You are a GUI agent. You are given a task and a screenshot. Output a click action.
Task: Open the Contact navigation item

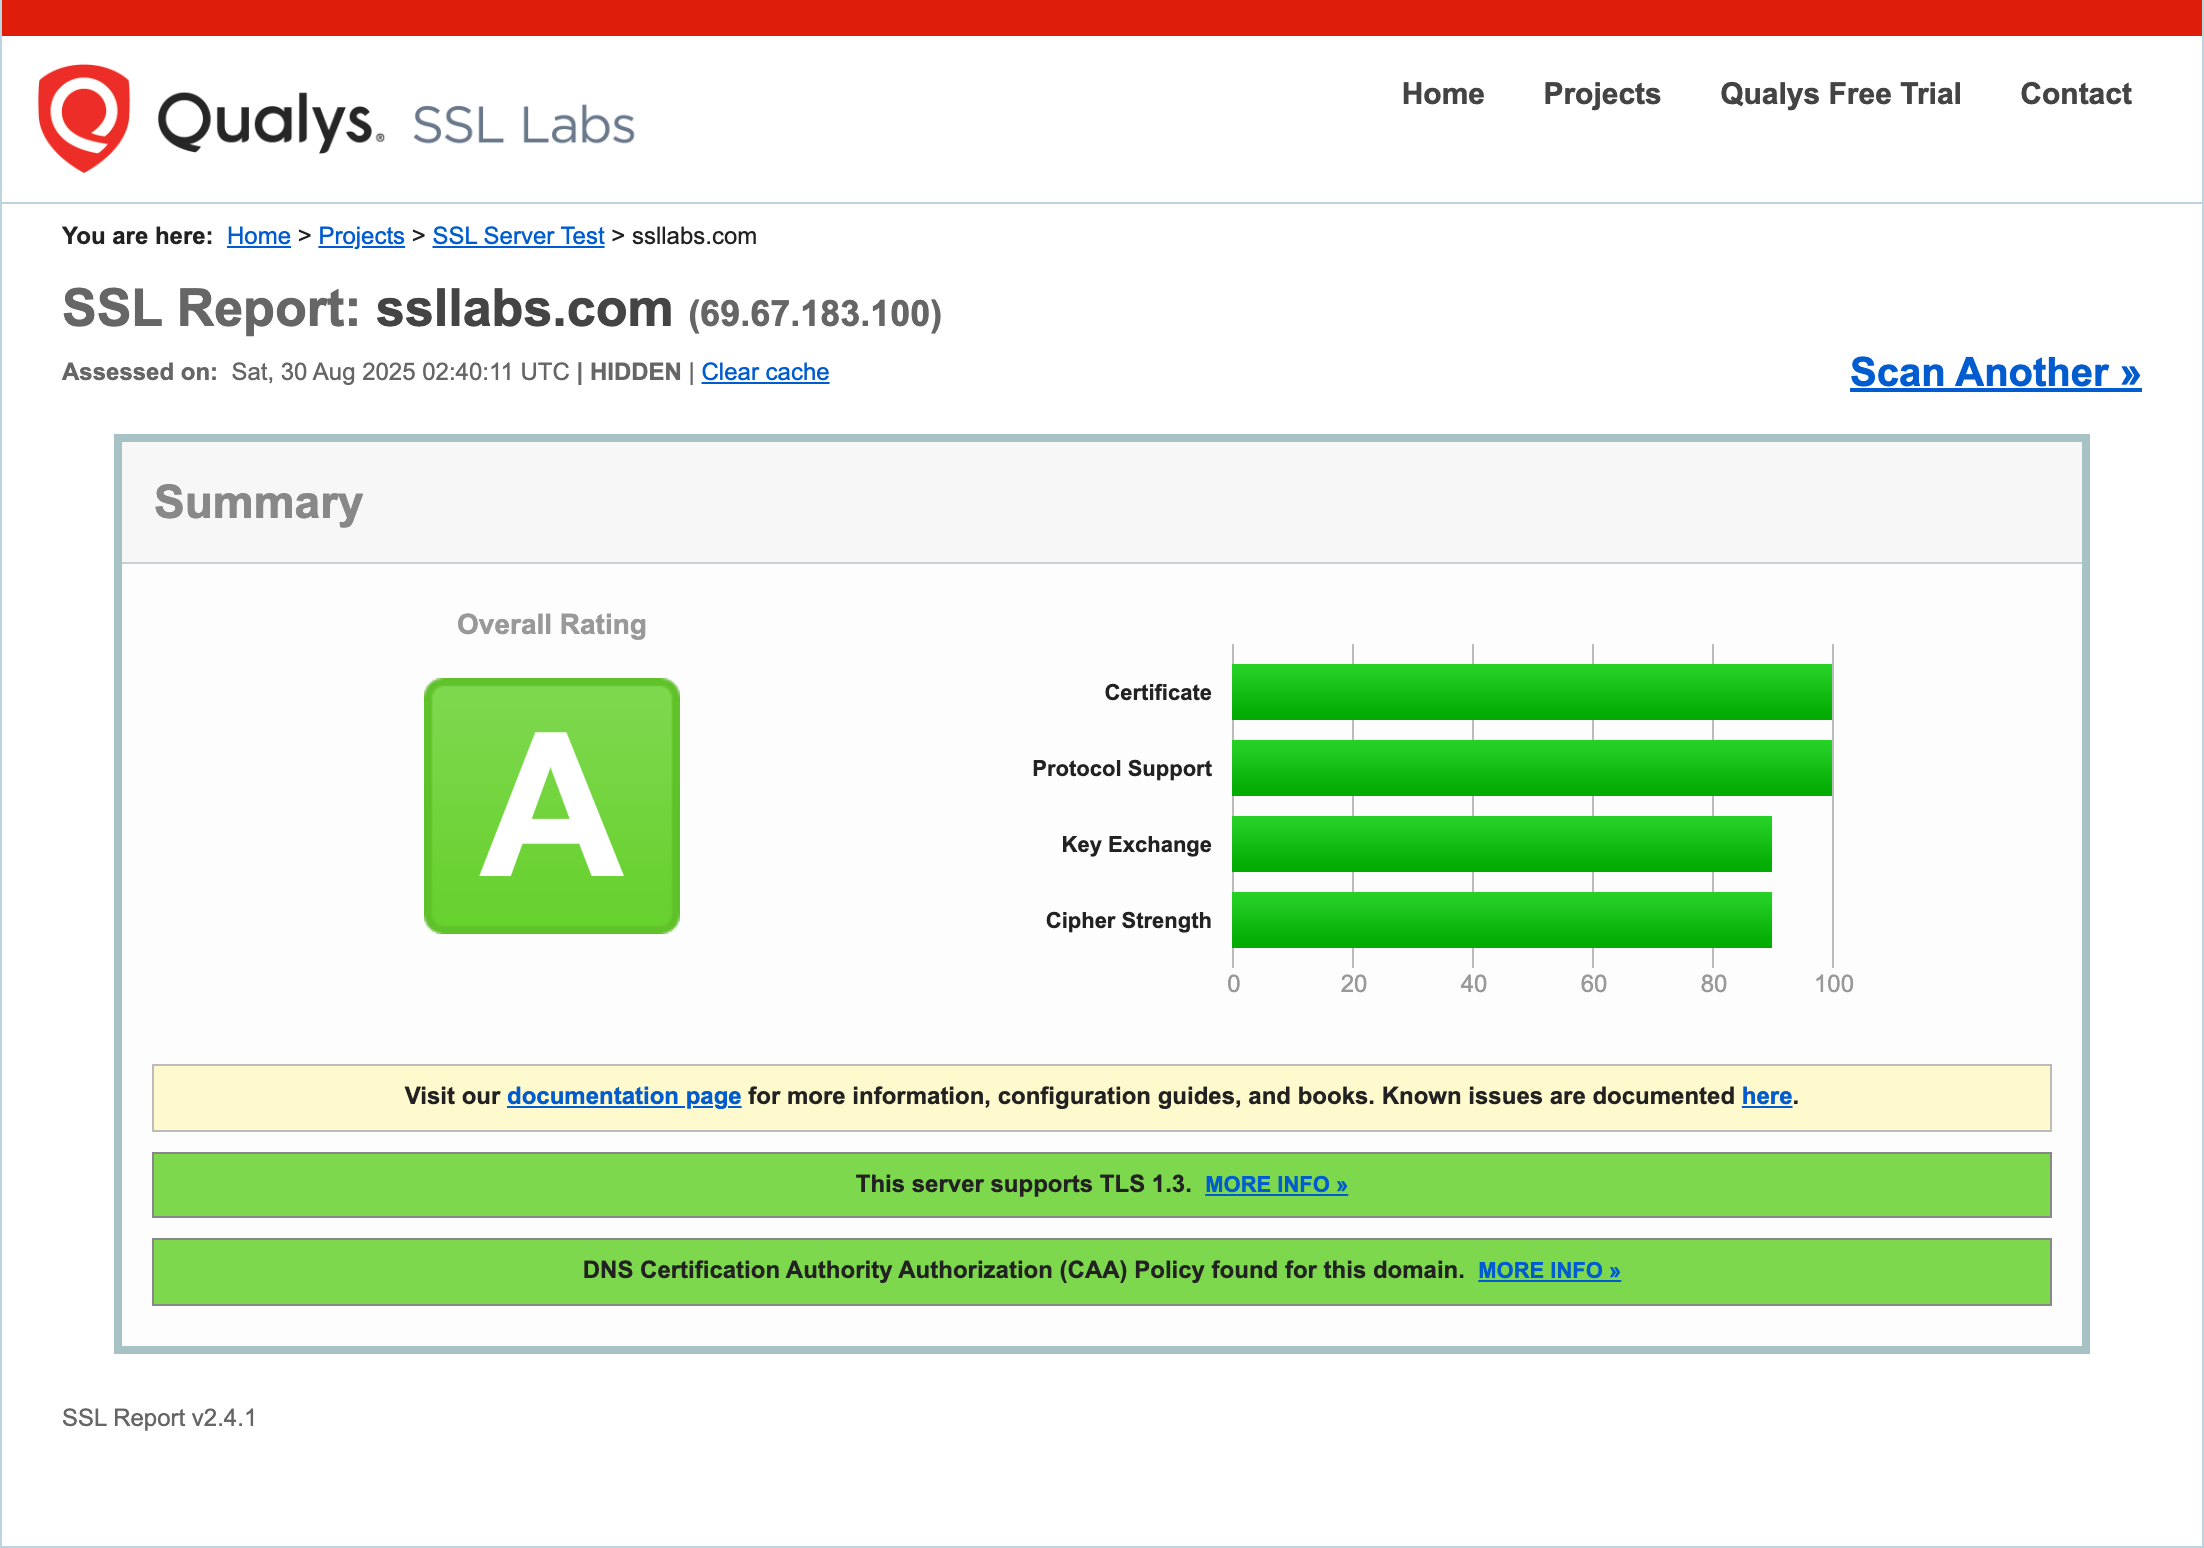click(x=2075, y=94)
